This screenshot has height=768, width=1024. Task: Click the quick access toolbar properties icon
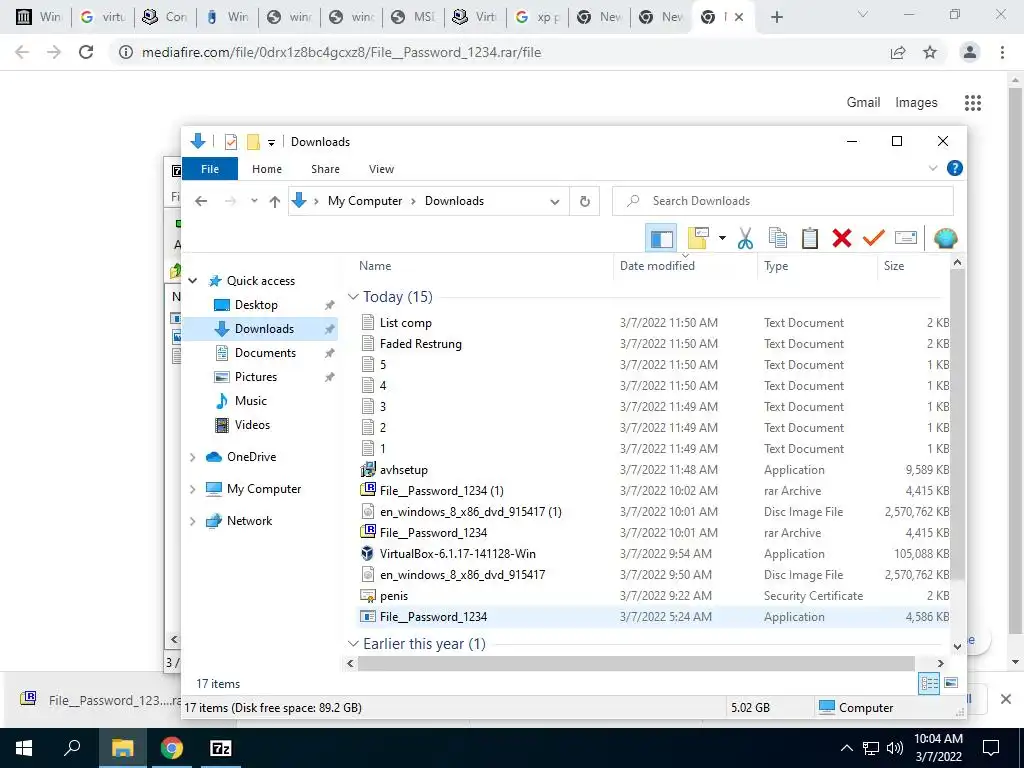pos(230,142)
